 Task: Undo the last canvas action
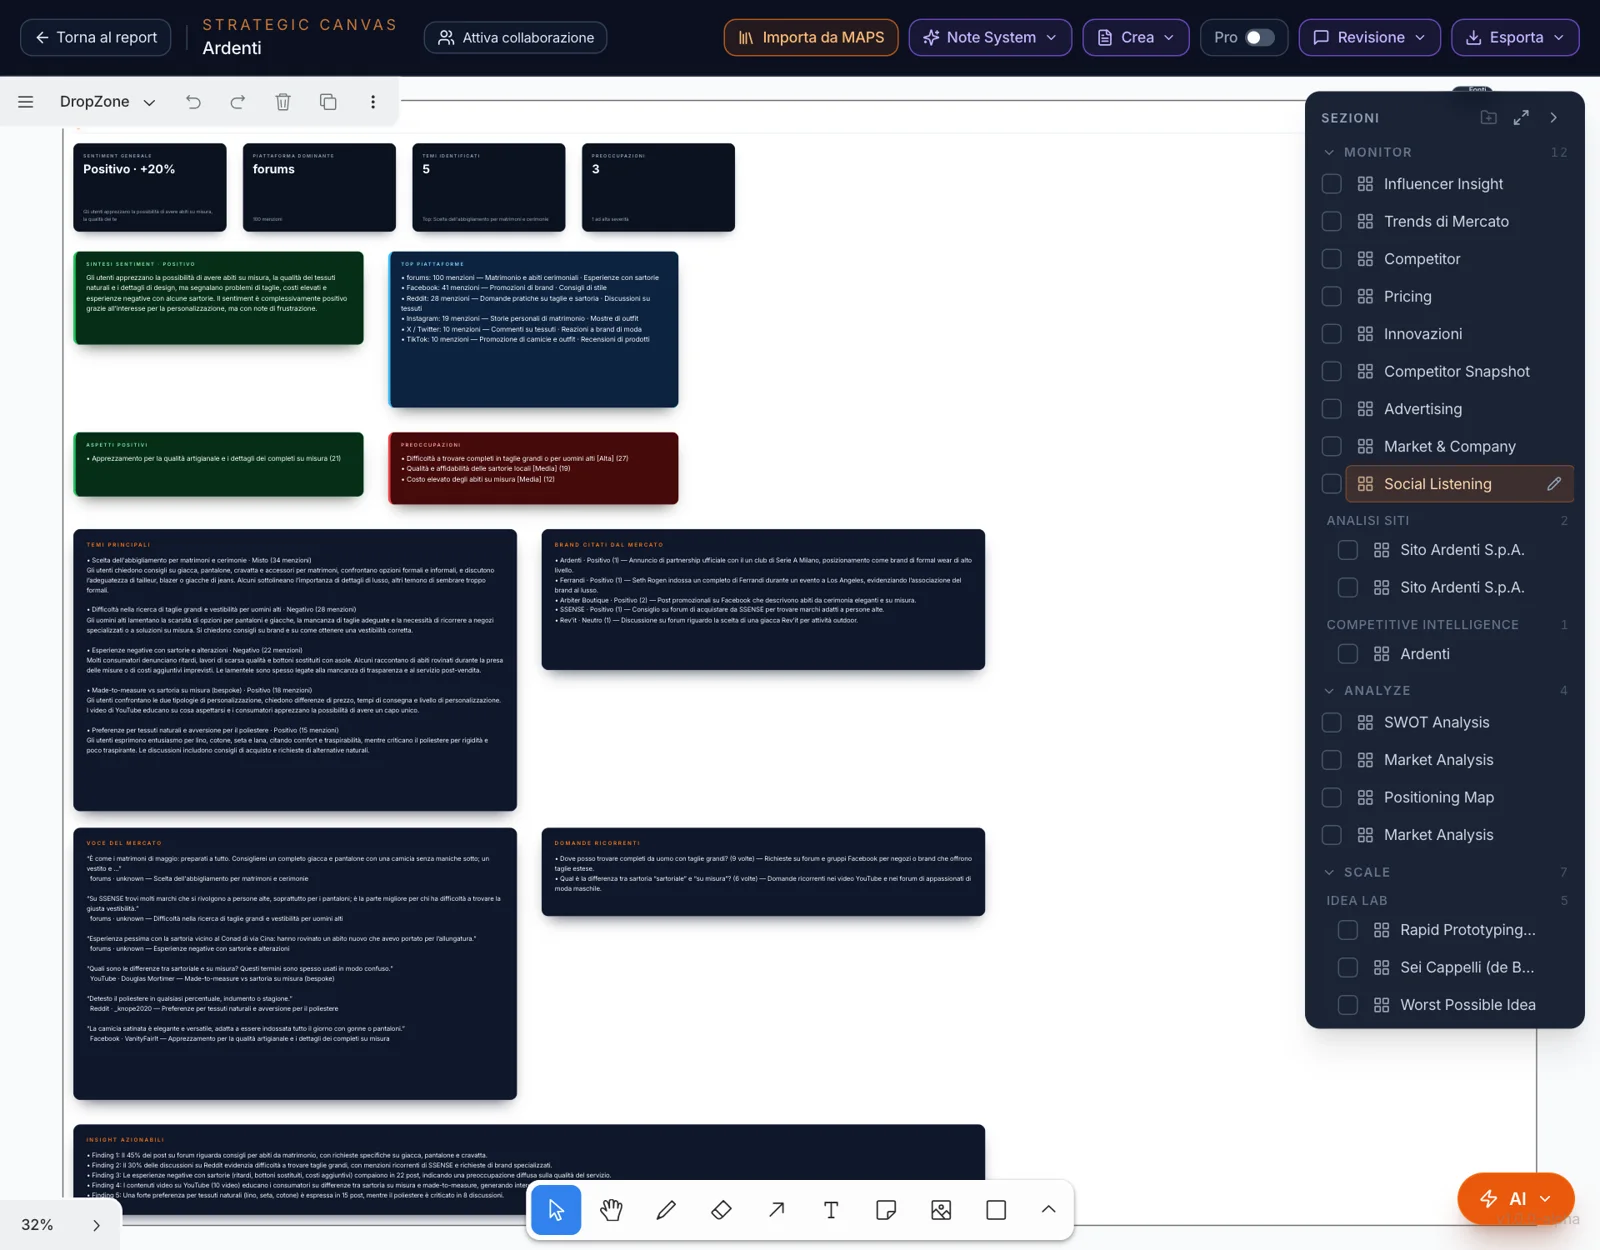(x=193, y=102)
